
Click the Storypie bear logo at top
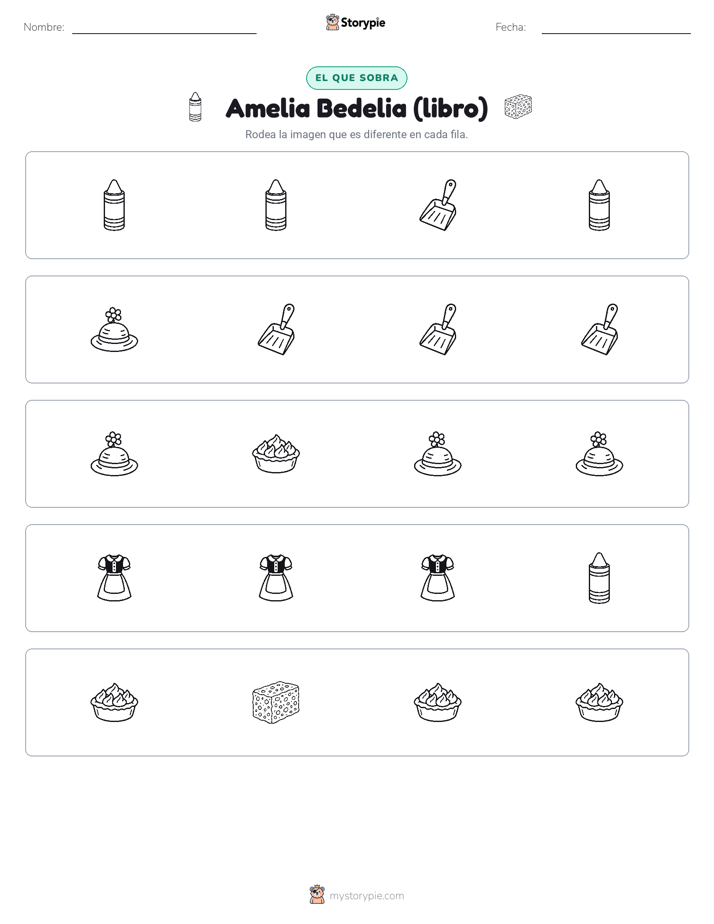point(332,22)
